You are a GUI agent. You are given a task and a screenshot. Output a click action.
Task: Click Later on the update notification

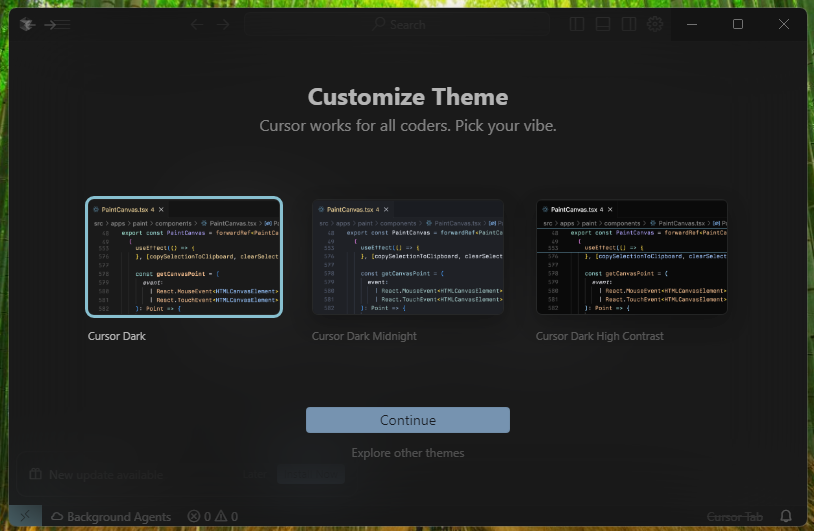click(x=254, y=474)
